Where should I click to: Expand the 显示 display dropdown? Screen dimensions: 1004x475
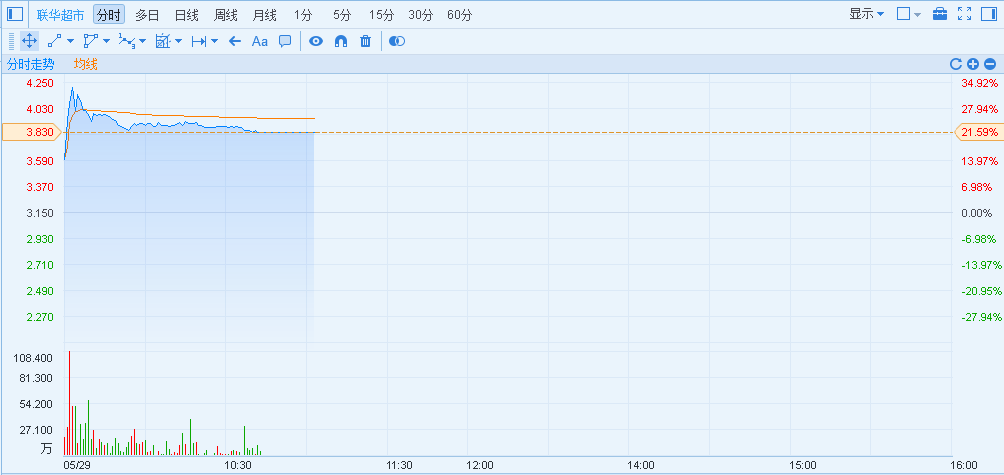coord(866,14)
